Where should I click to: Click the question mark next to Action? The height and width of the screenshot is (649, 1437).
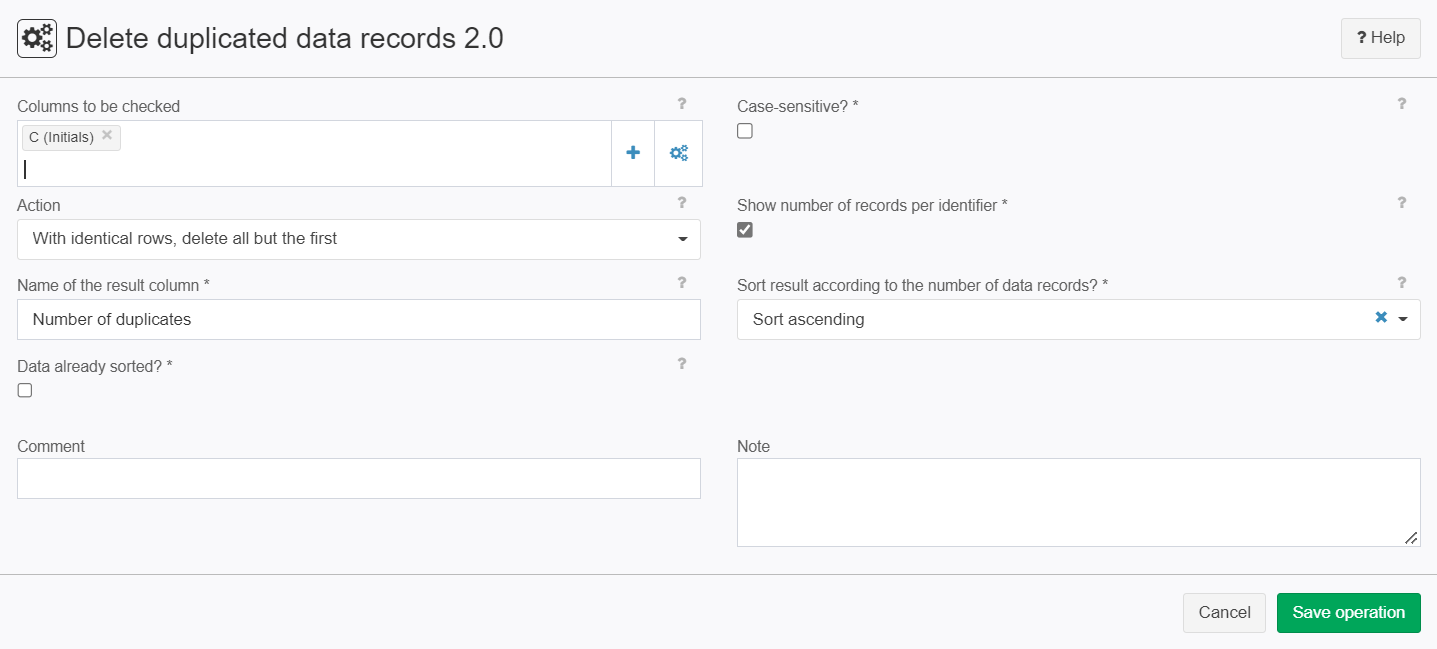tap(682, 203)
